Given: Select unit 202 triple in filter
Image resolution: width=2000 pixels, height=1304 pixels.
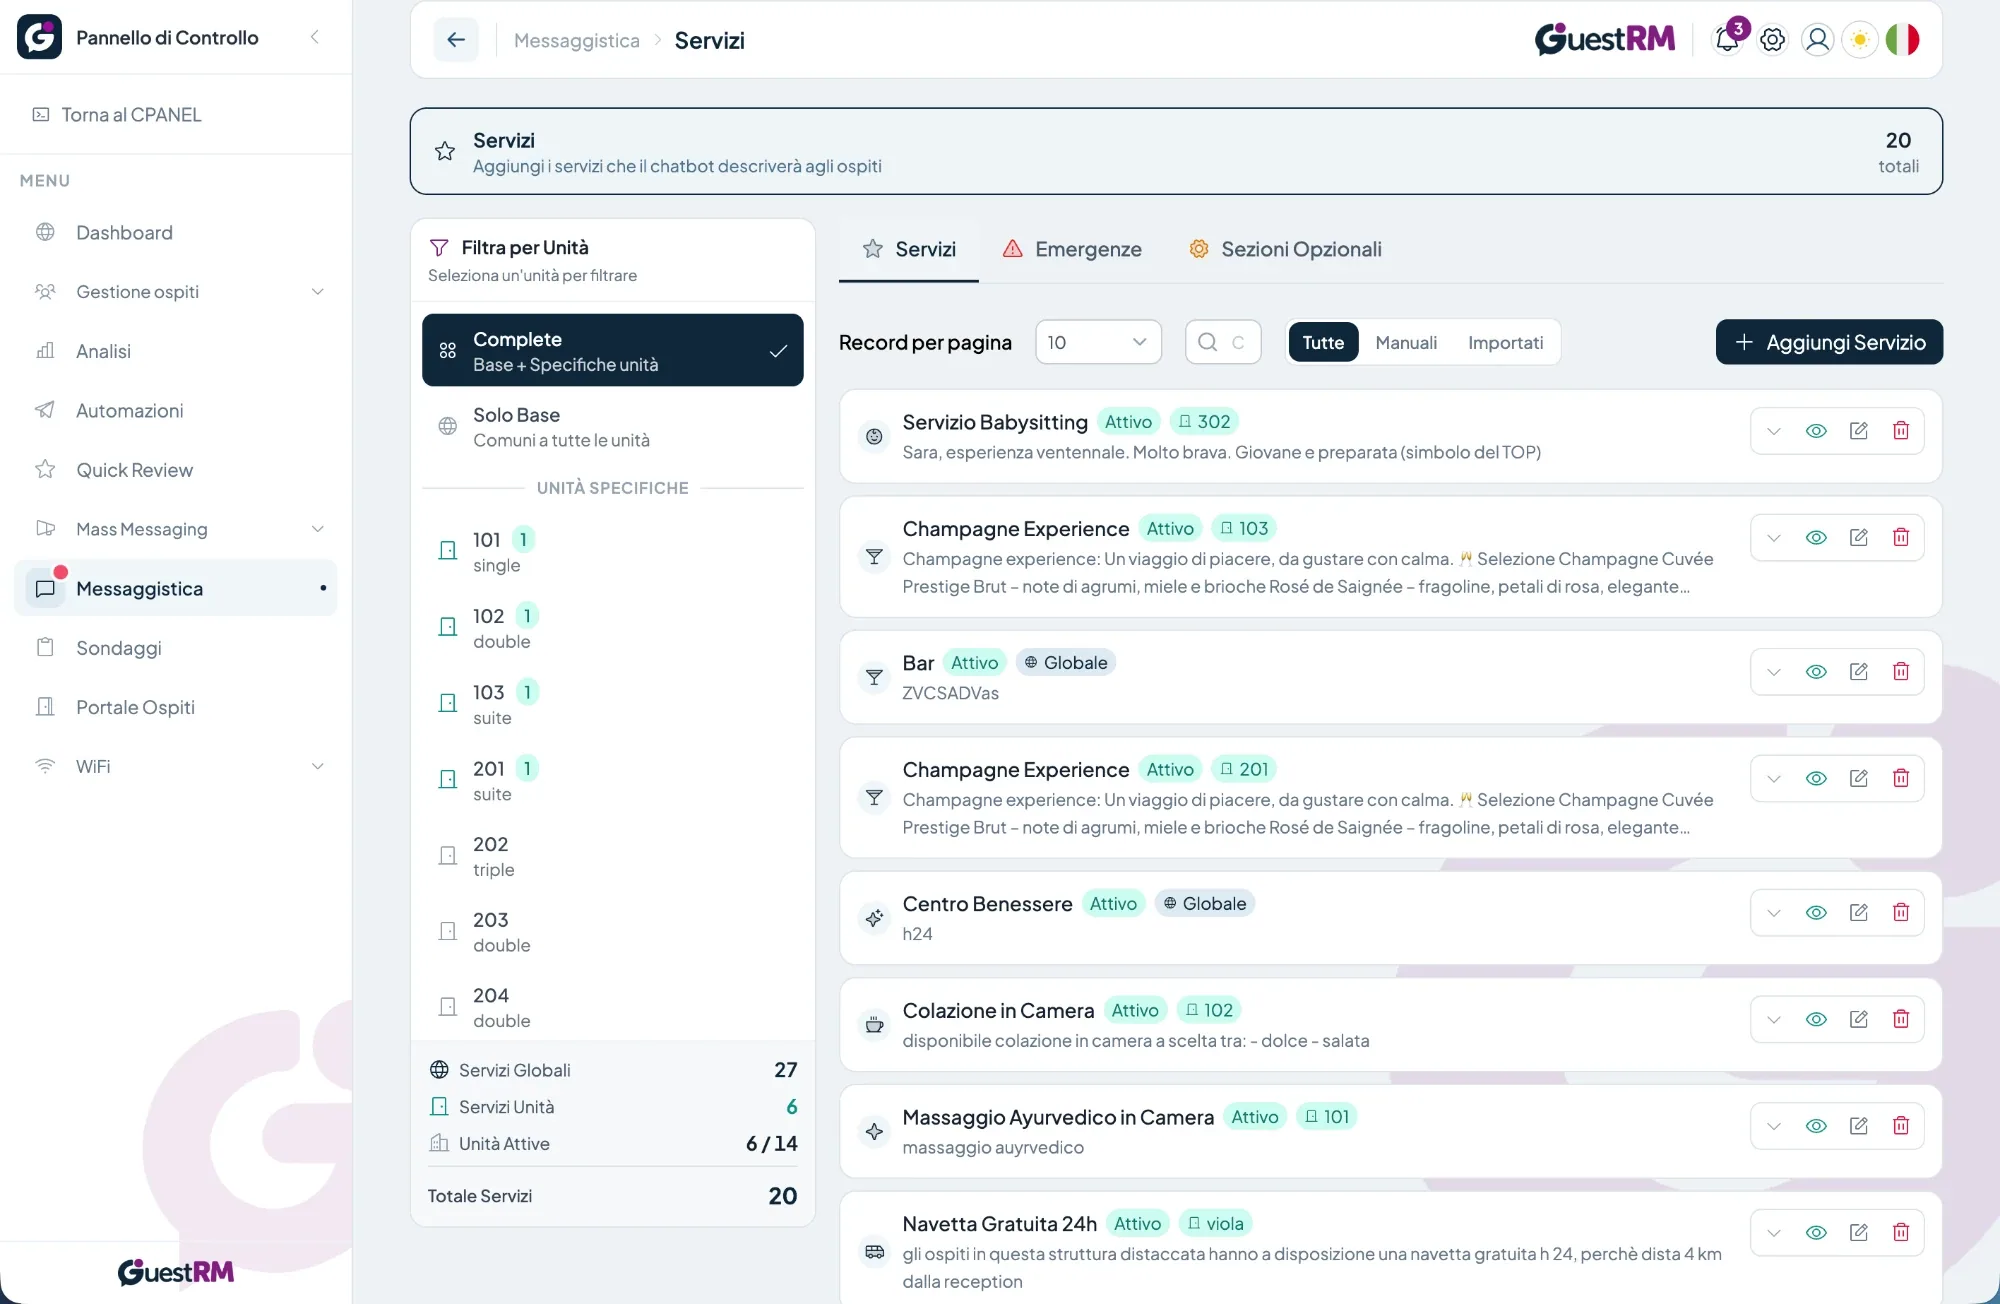Looking at the screenshot, I should (613, 856).
